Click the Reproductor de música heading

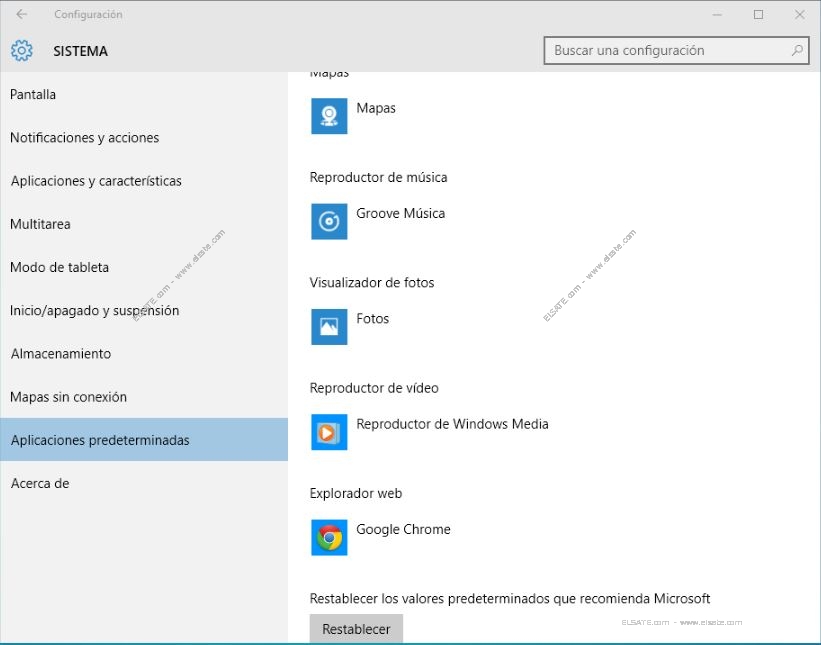379,177
